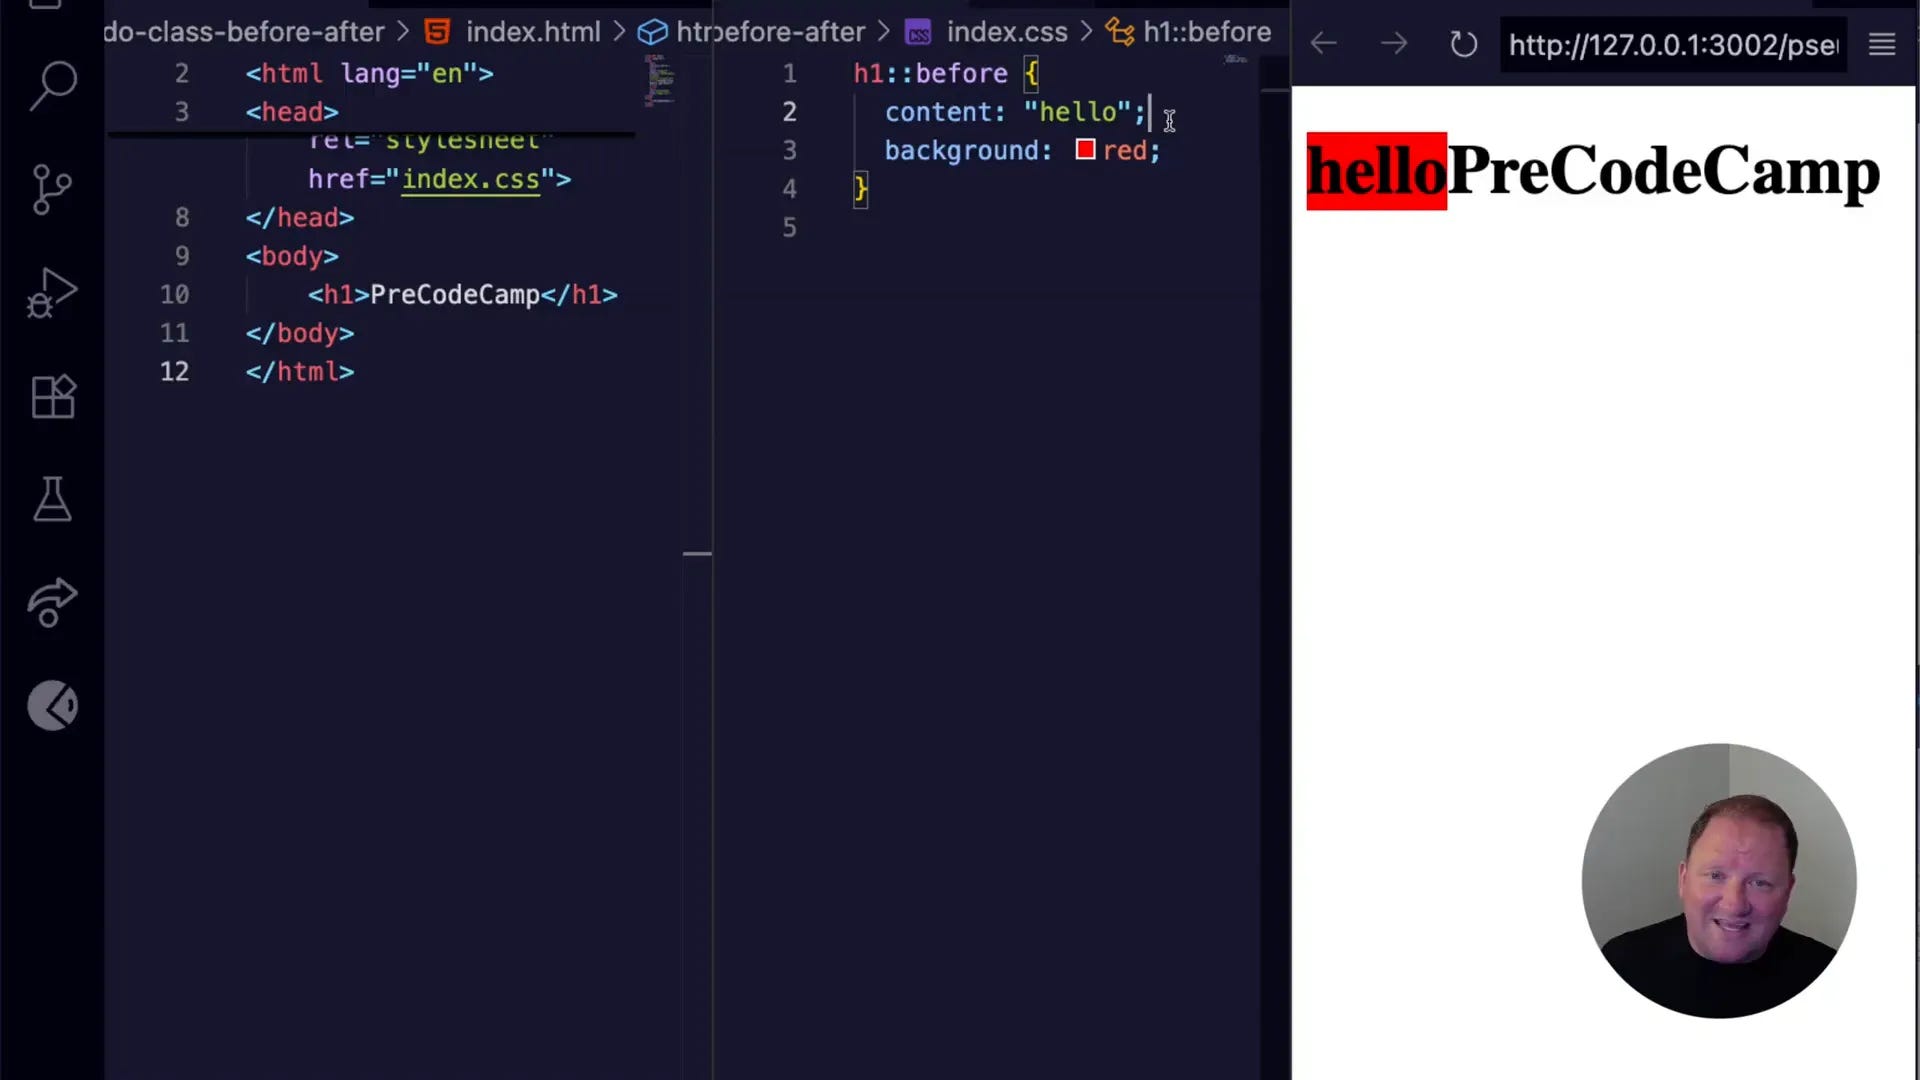Open the Search view in activity bar
This screenshot has width=1920, height=1080.
pyautogui.click(x=53, y=86)
